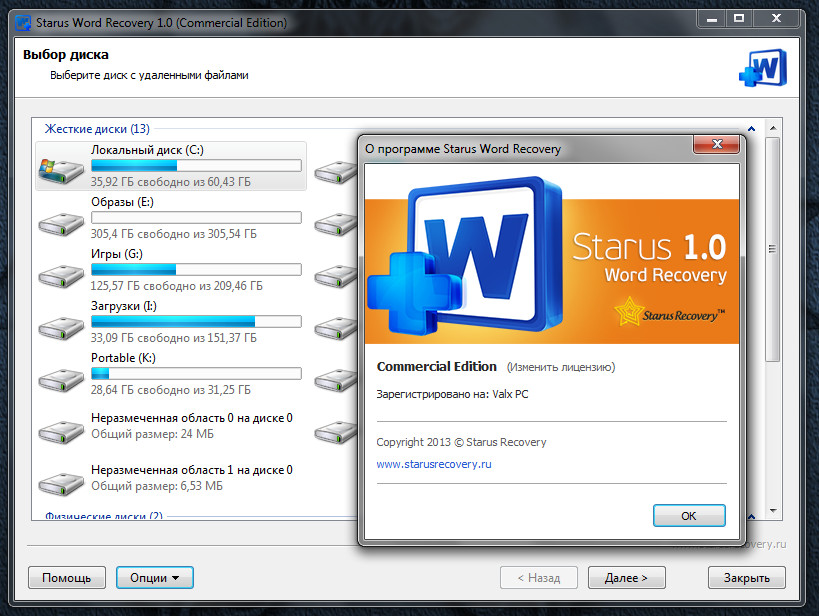Image resolution: width=819 pixels, height=616 pixels.
Task: Click the Commercial Edition heading in About dialog
Action: [437, 367]
